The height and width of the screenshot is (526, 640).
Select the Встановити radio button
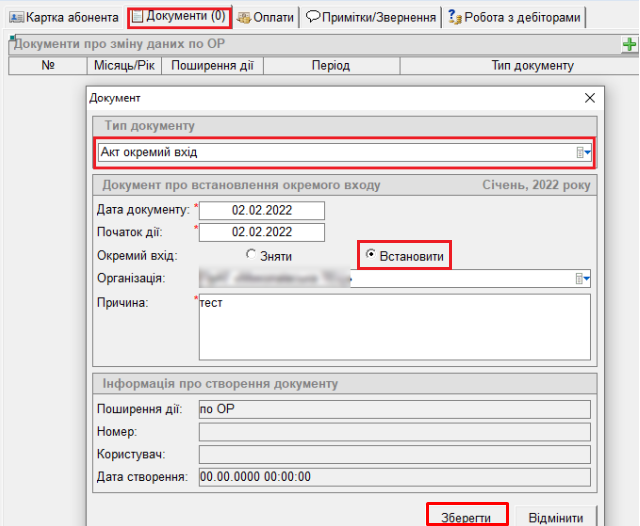372,256
